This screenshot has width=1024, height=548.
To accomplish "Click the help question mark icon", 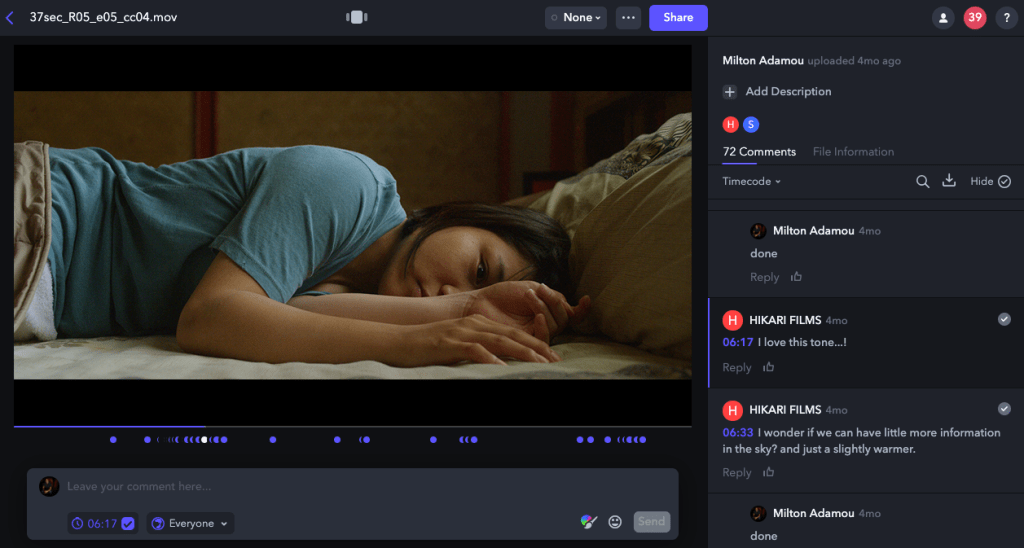I will [1006, 18].
